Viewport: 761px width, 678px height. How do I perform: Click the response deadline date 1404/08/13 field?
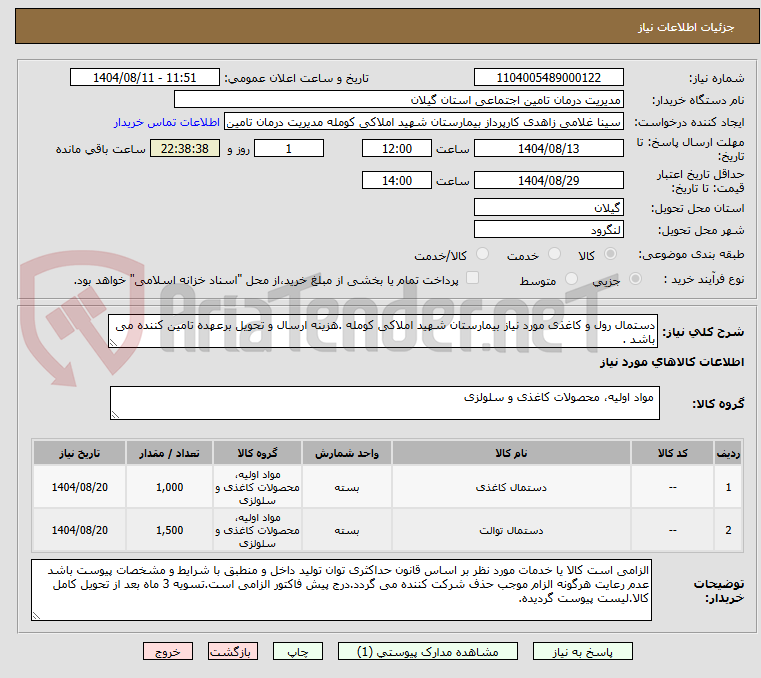pyautogui.click(x=548, y=149)
